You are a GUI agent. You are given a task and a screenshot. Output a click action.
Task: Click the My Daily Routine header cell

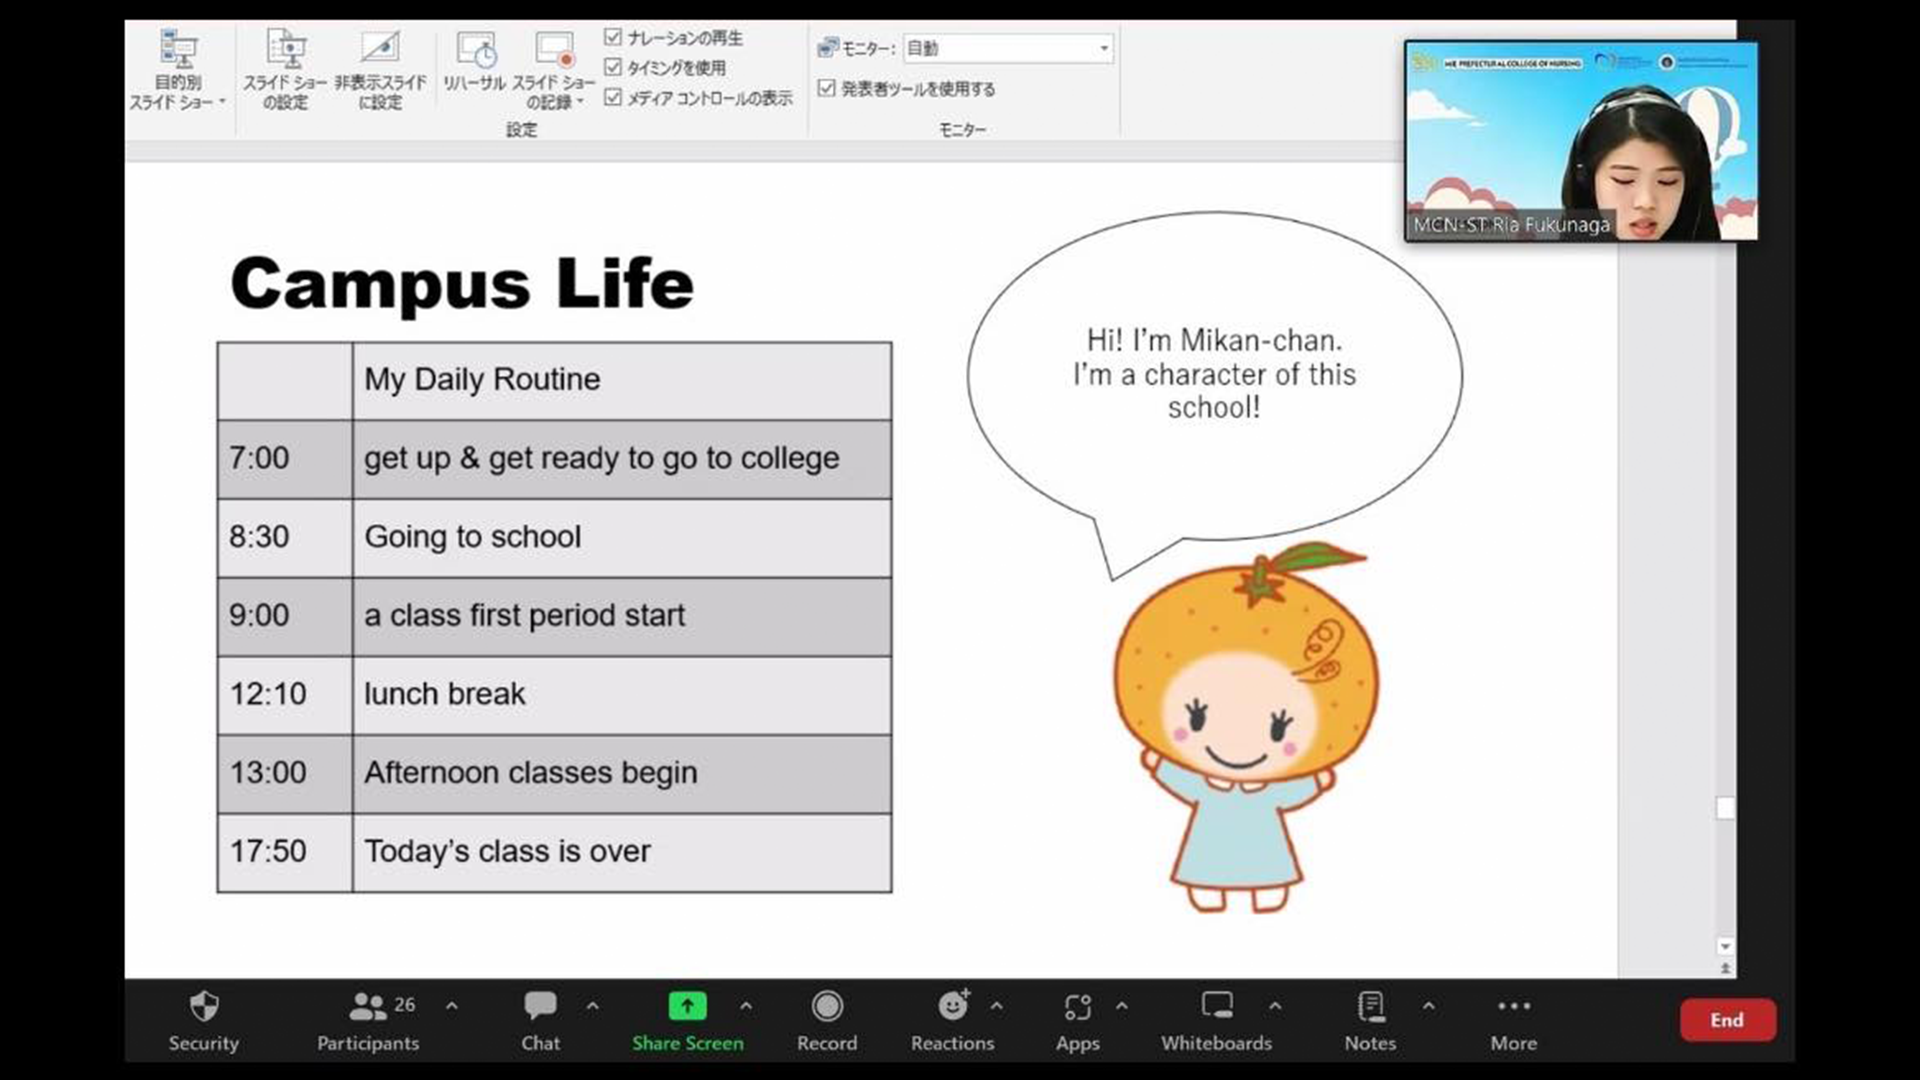point(622,380)
